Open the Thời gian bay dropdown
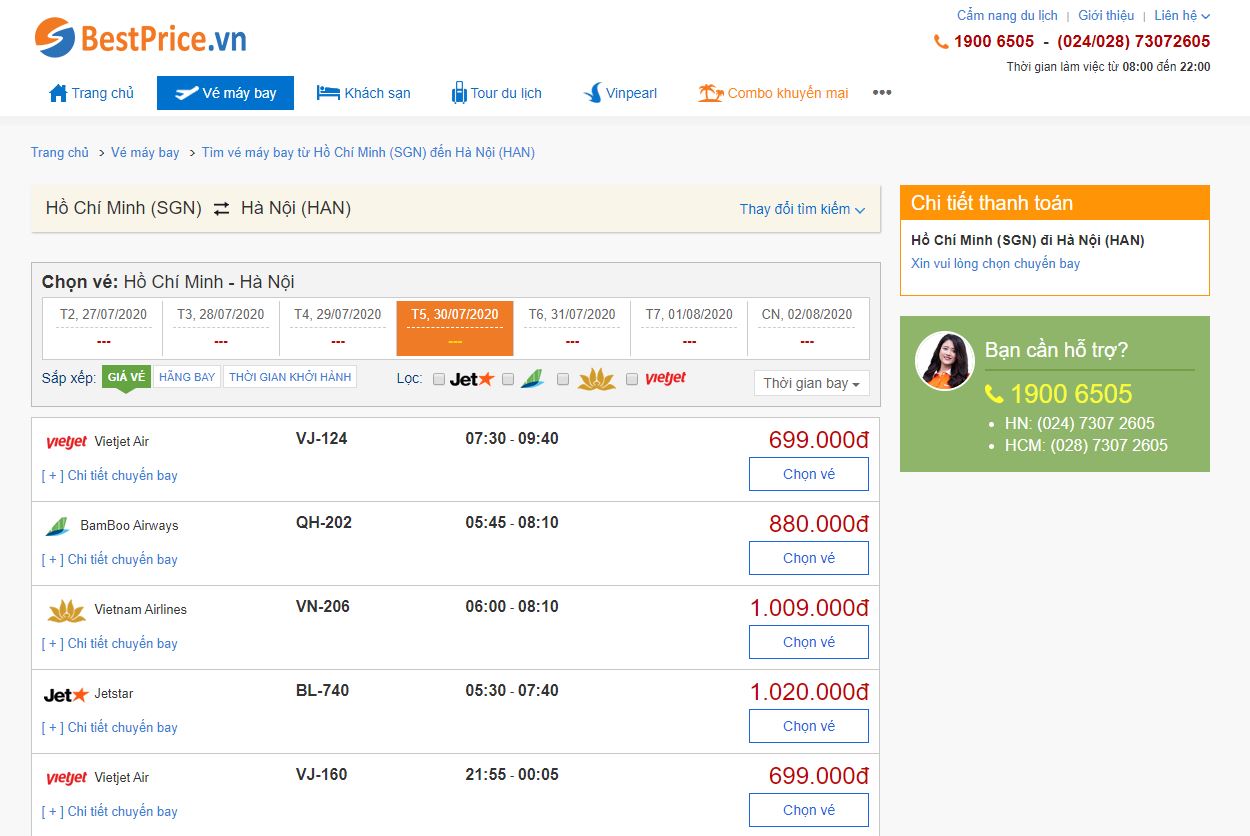1250x836 pixels. (x=811, y=383)
